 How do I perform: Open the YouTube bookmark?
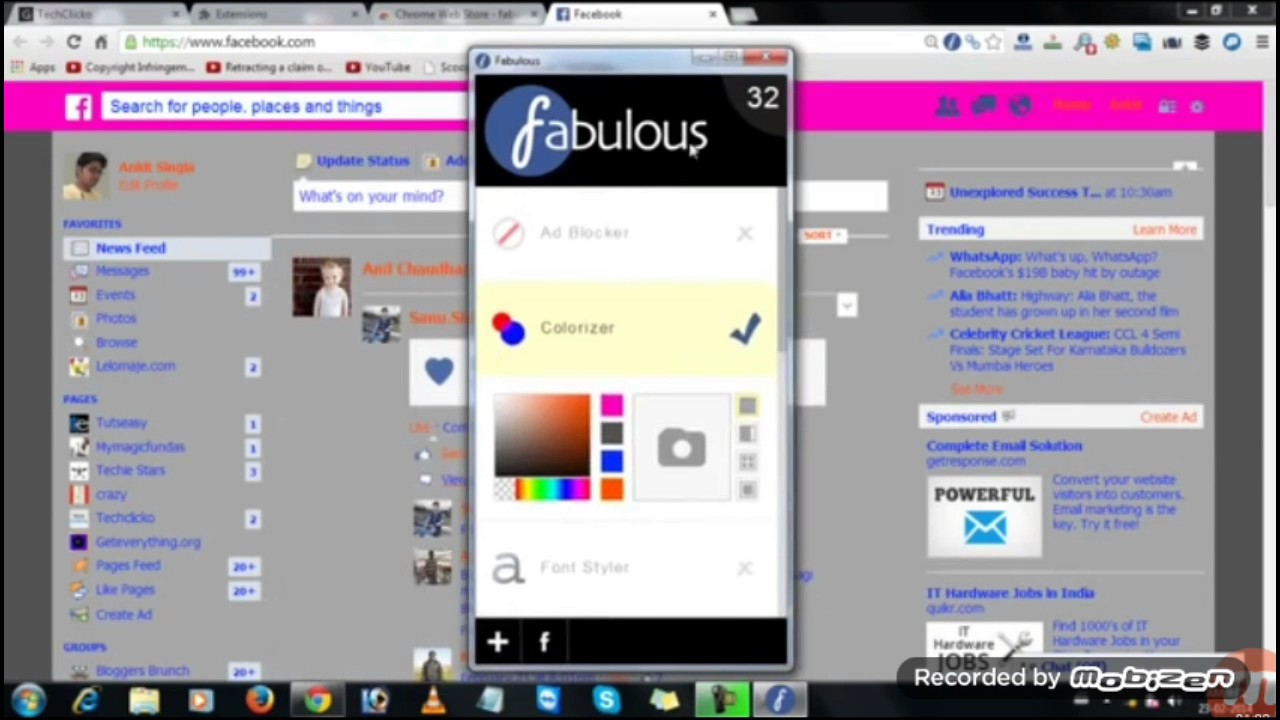coord(378,67)
